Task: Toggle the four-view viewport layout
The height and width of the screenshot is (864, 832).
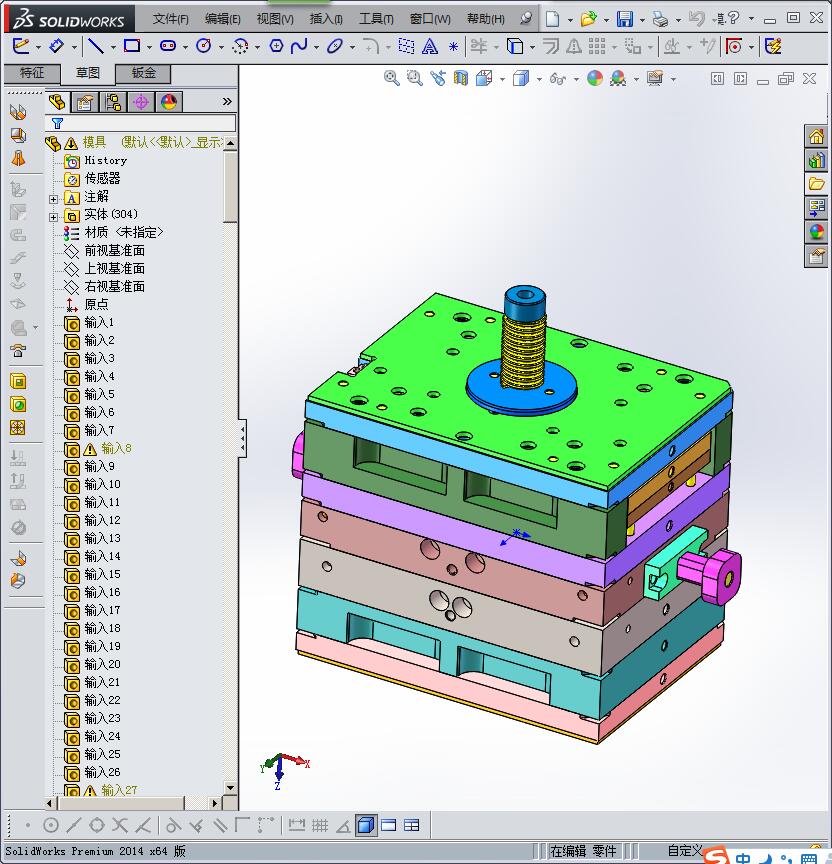Action: [412, 825]
